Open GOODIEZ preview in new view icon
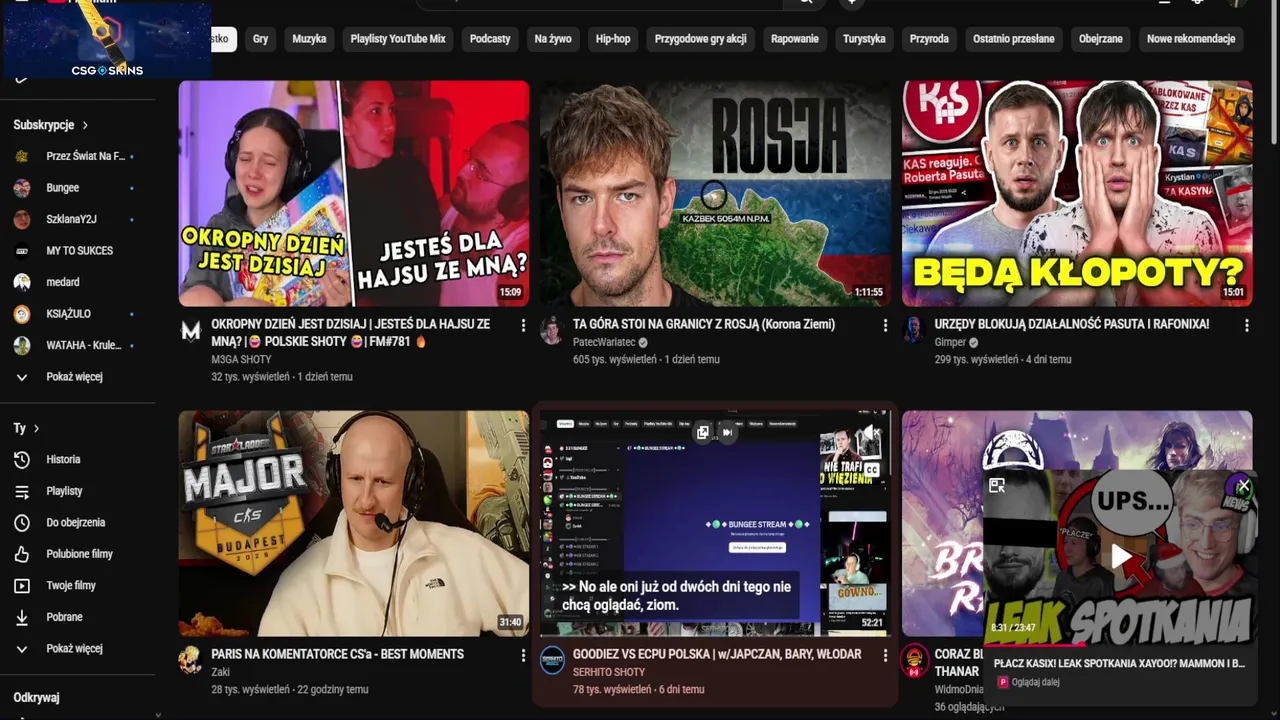Screen dimensions: 1280x720 [703, 432]
